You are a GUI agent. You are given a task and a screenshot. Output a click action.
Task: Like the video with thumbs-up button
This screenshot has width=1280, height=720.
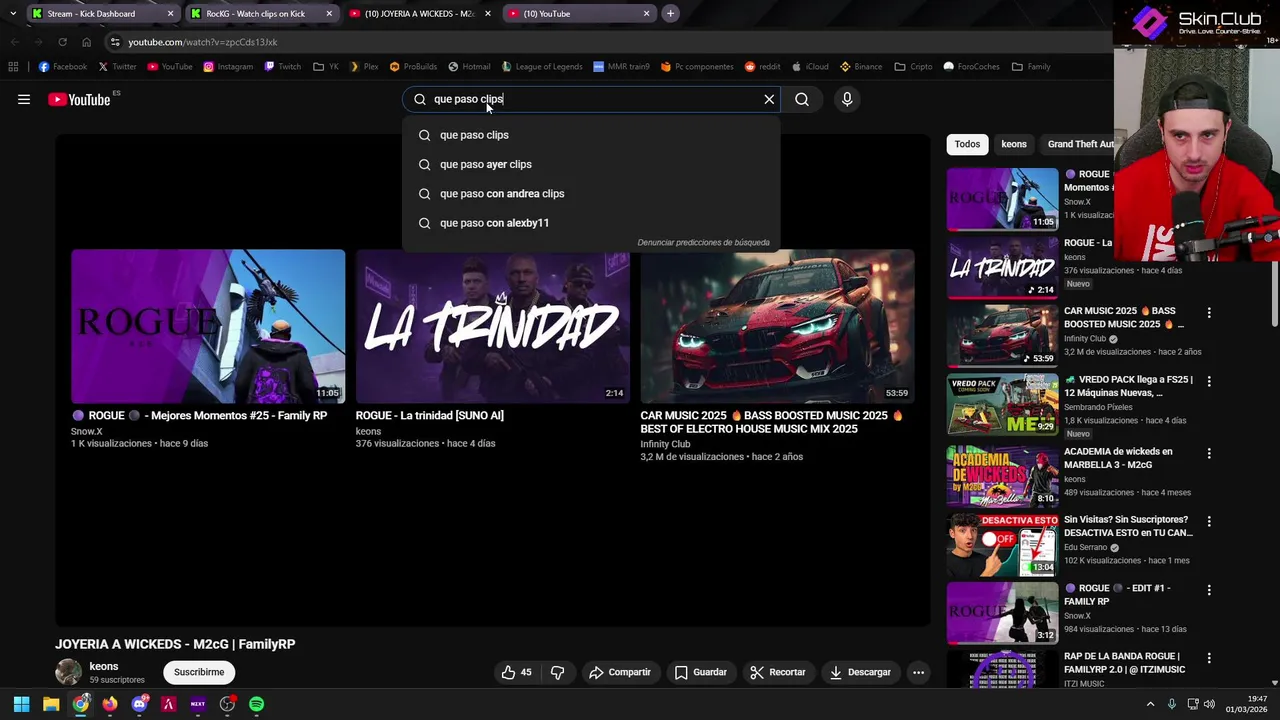click(517, 672)
